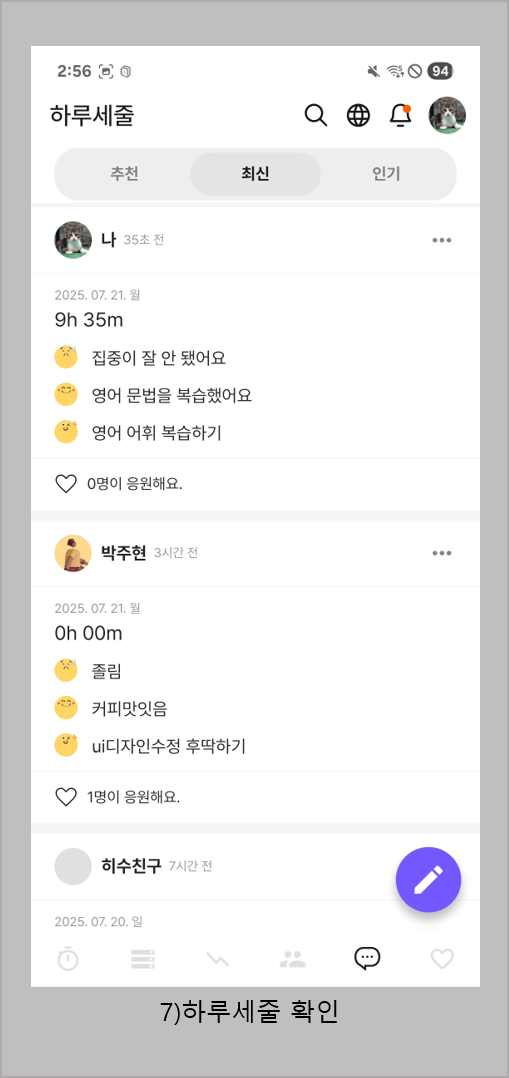Toggle the cheer heart on my post
The height and width of the screenshot is (1078, 509).
click(x=65, y=484)
